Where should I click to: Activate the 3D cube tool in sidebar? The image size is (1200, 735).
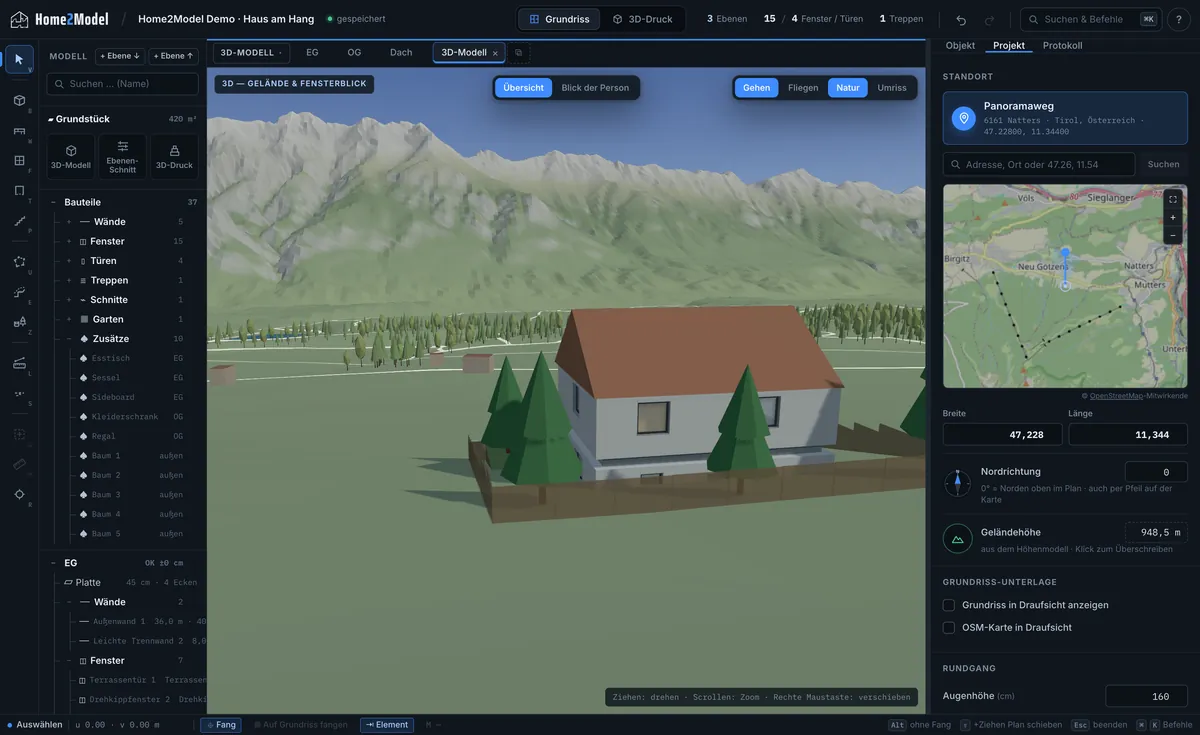point(19,100)
